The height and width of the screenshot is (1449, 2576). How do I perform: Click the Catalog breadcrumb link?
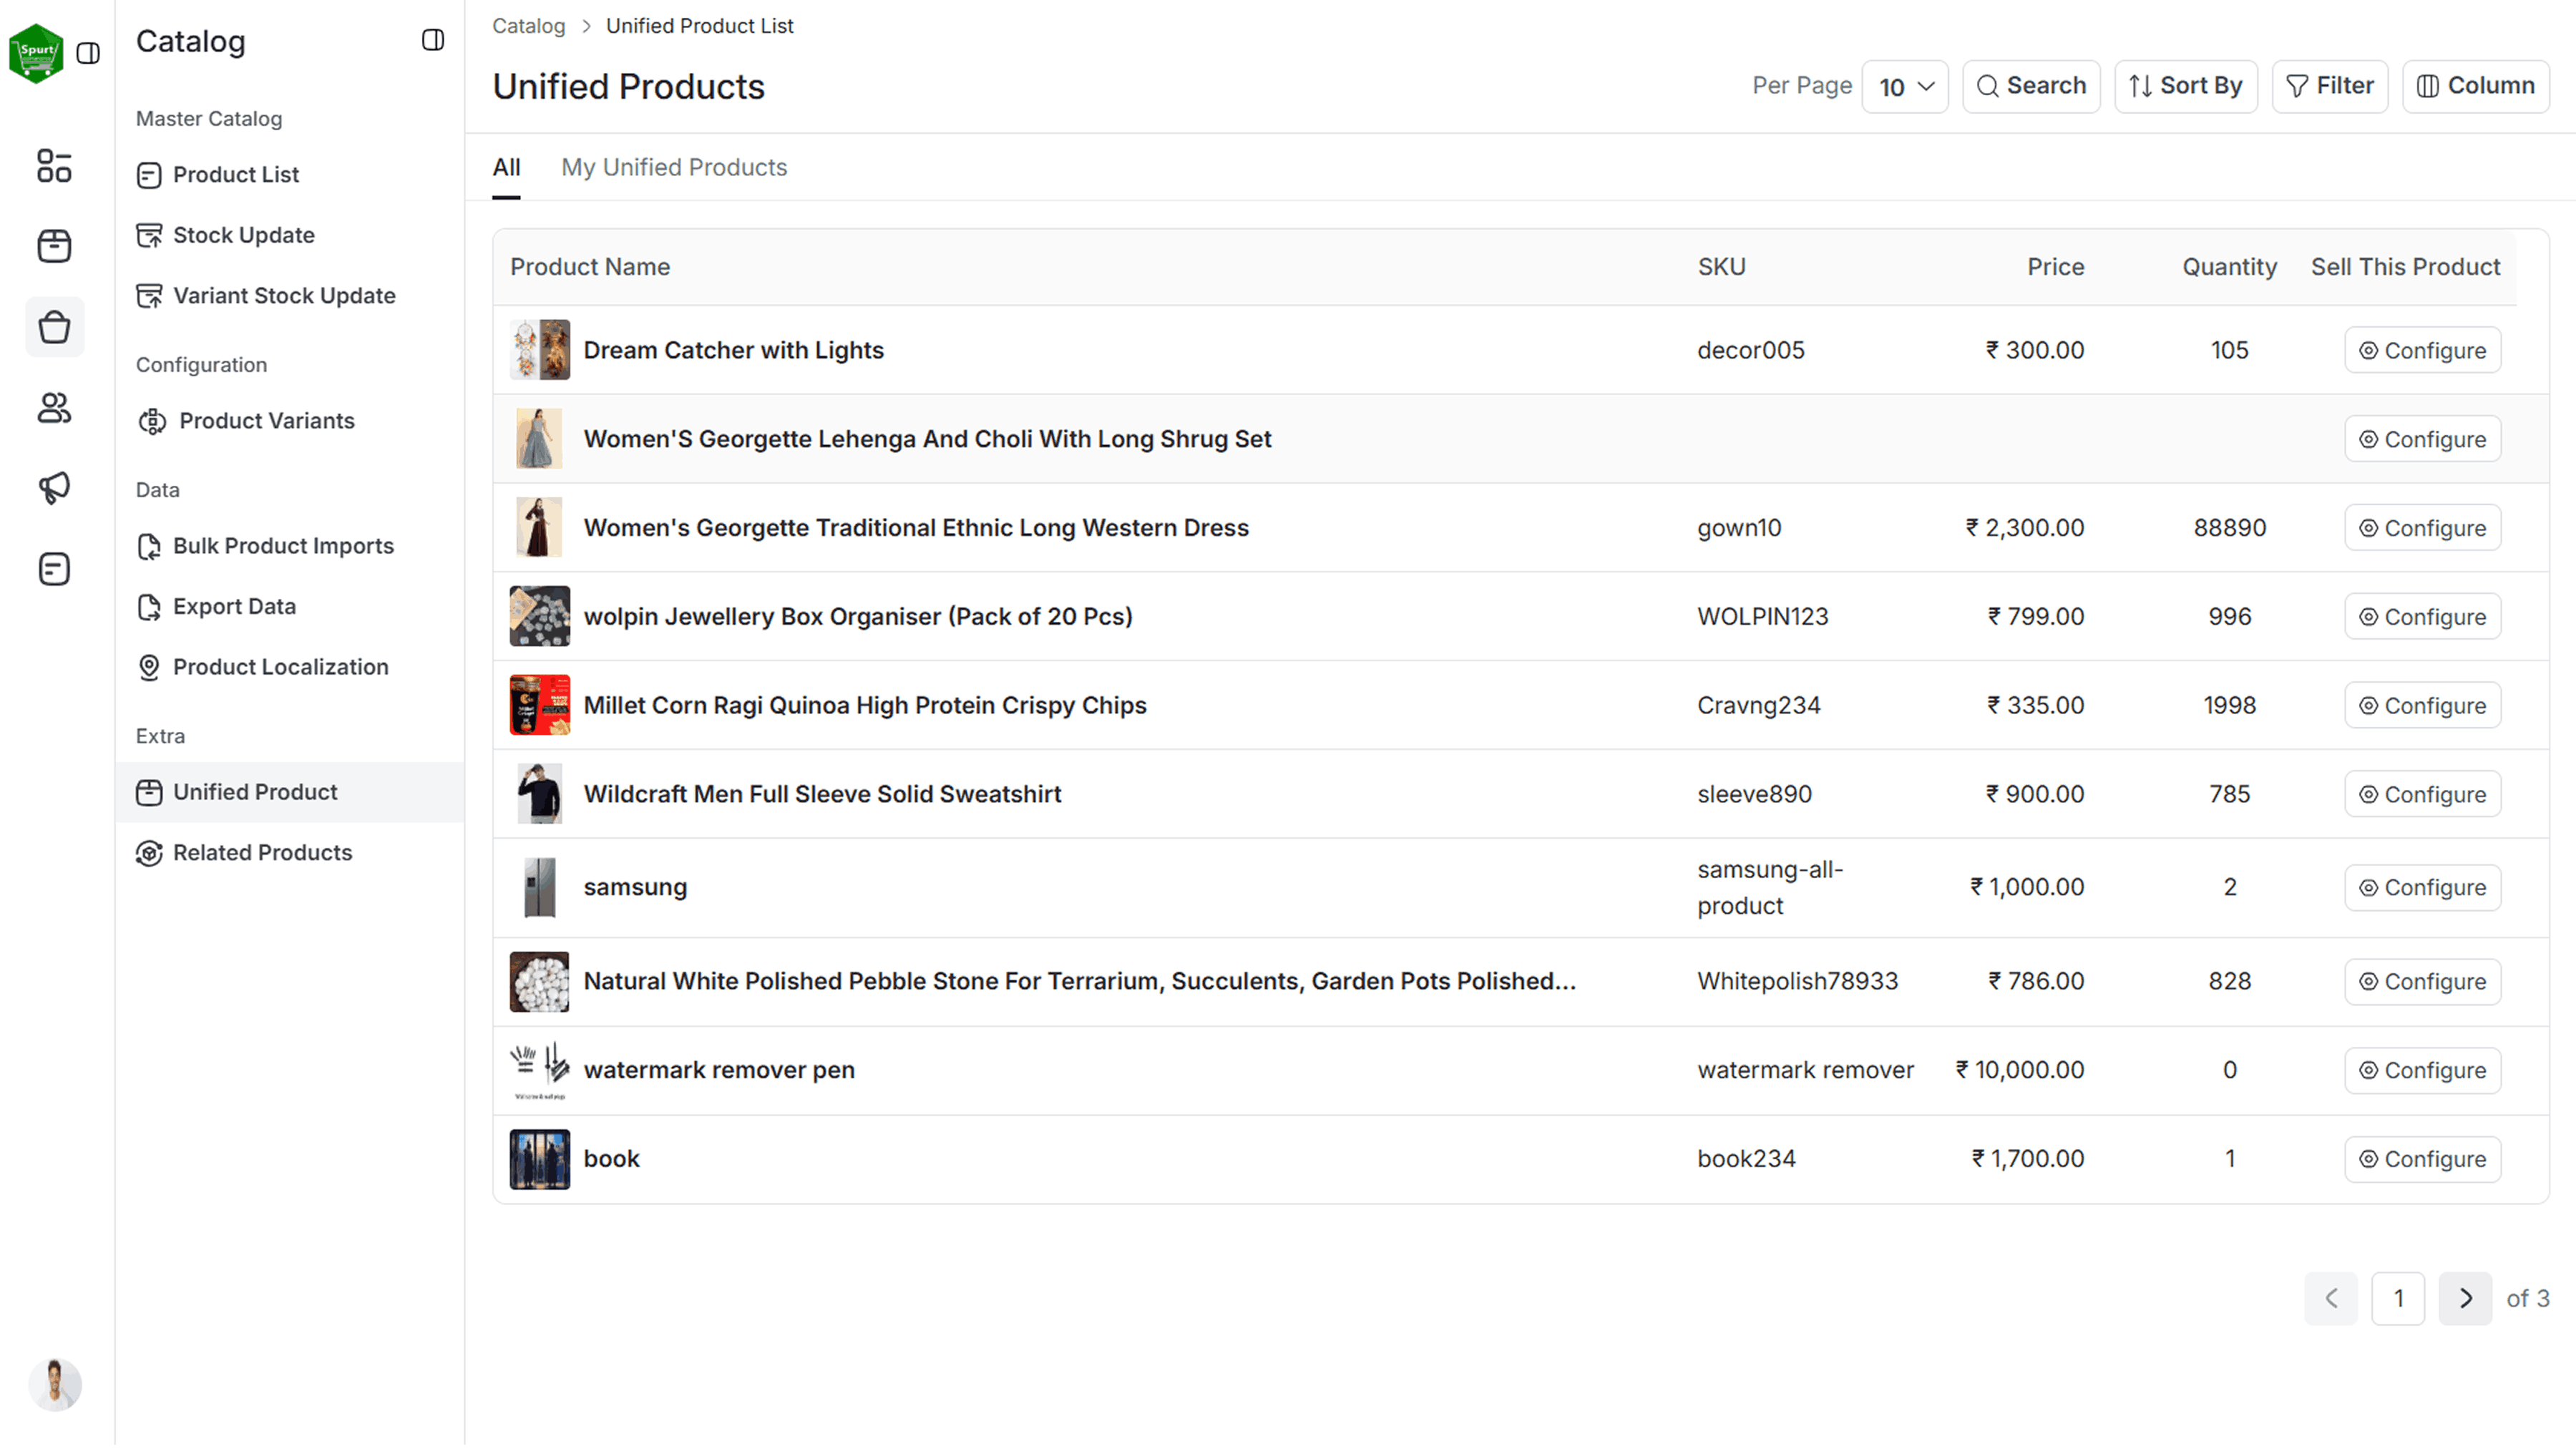[528, 26]
